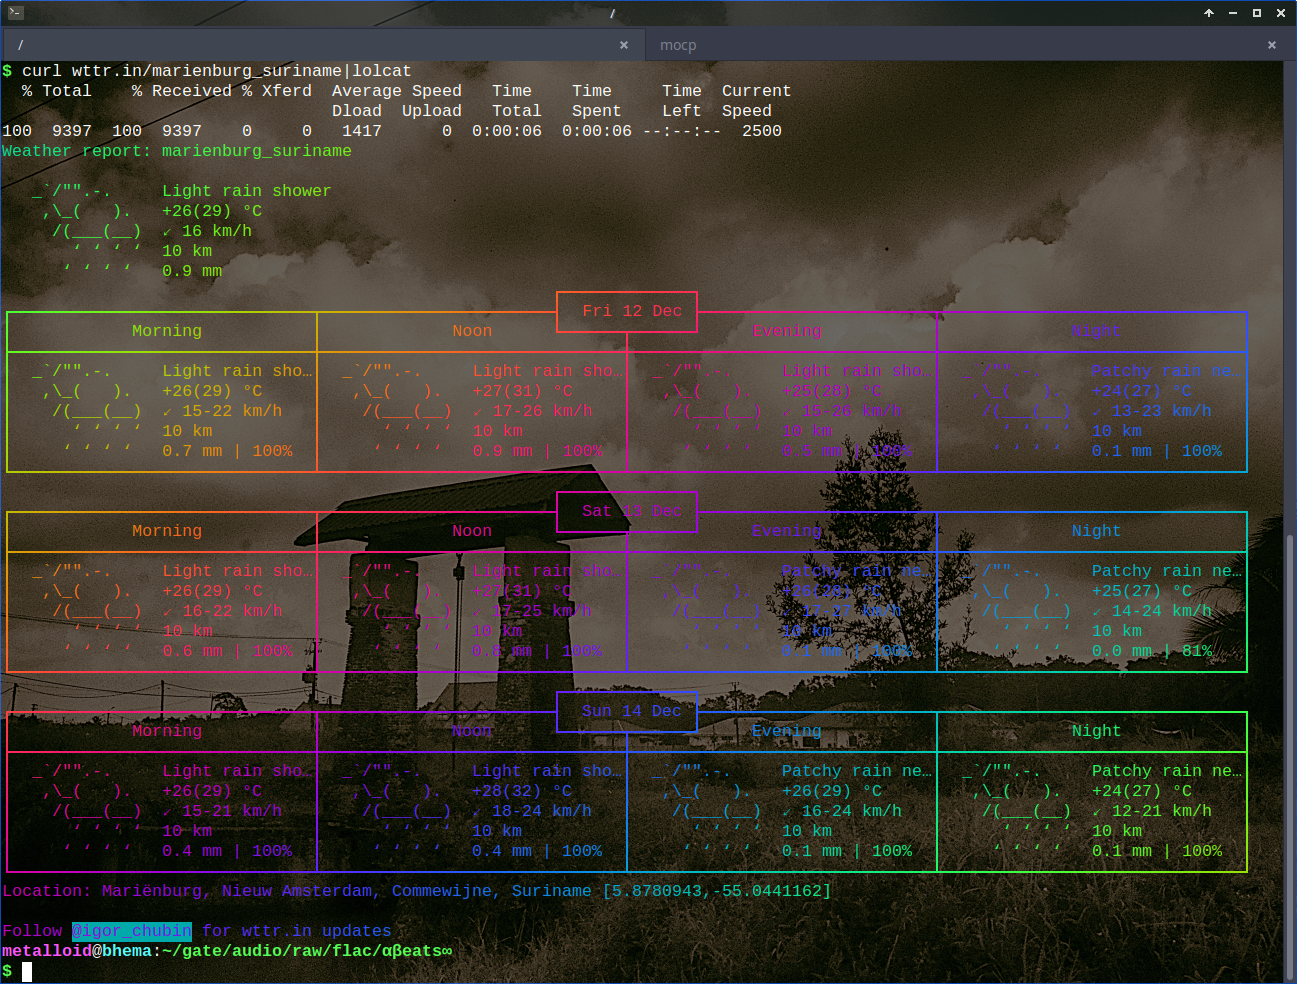Close the mocp tab
Screen dimensions: 1297x984
(1271, 45)
